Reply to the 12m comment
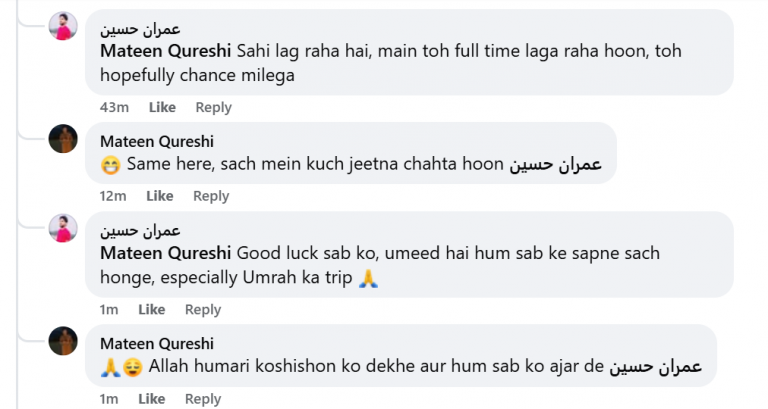Viewport: 768px width, 409px height. (211, 196)
